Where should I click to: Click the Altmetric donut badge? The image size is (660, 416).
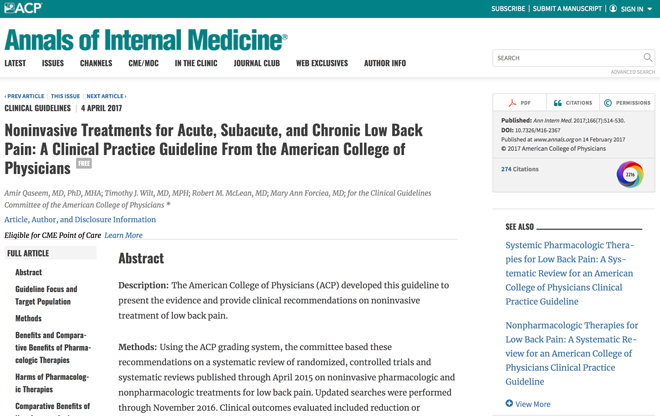tap(630, 174)
